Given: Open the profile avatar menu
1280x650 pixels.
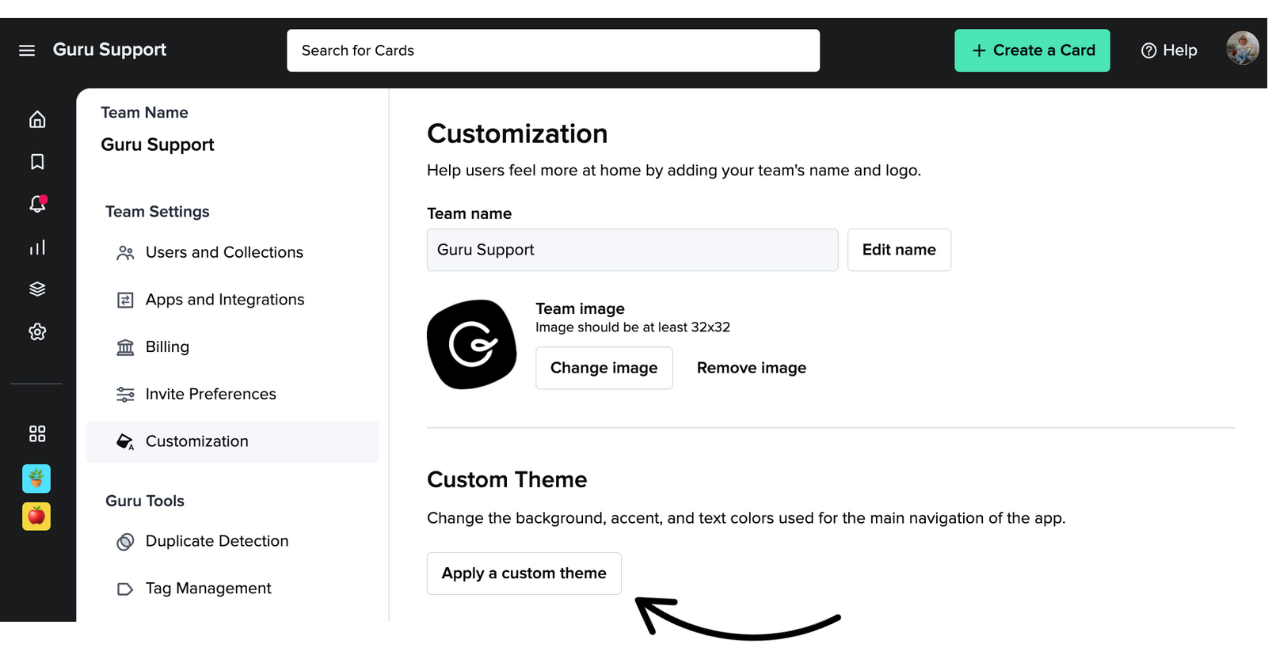Looking at the screenshot, I should (1242, 47).
